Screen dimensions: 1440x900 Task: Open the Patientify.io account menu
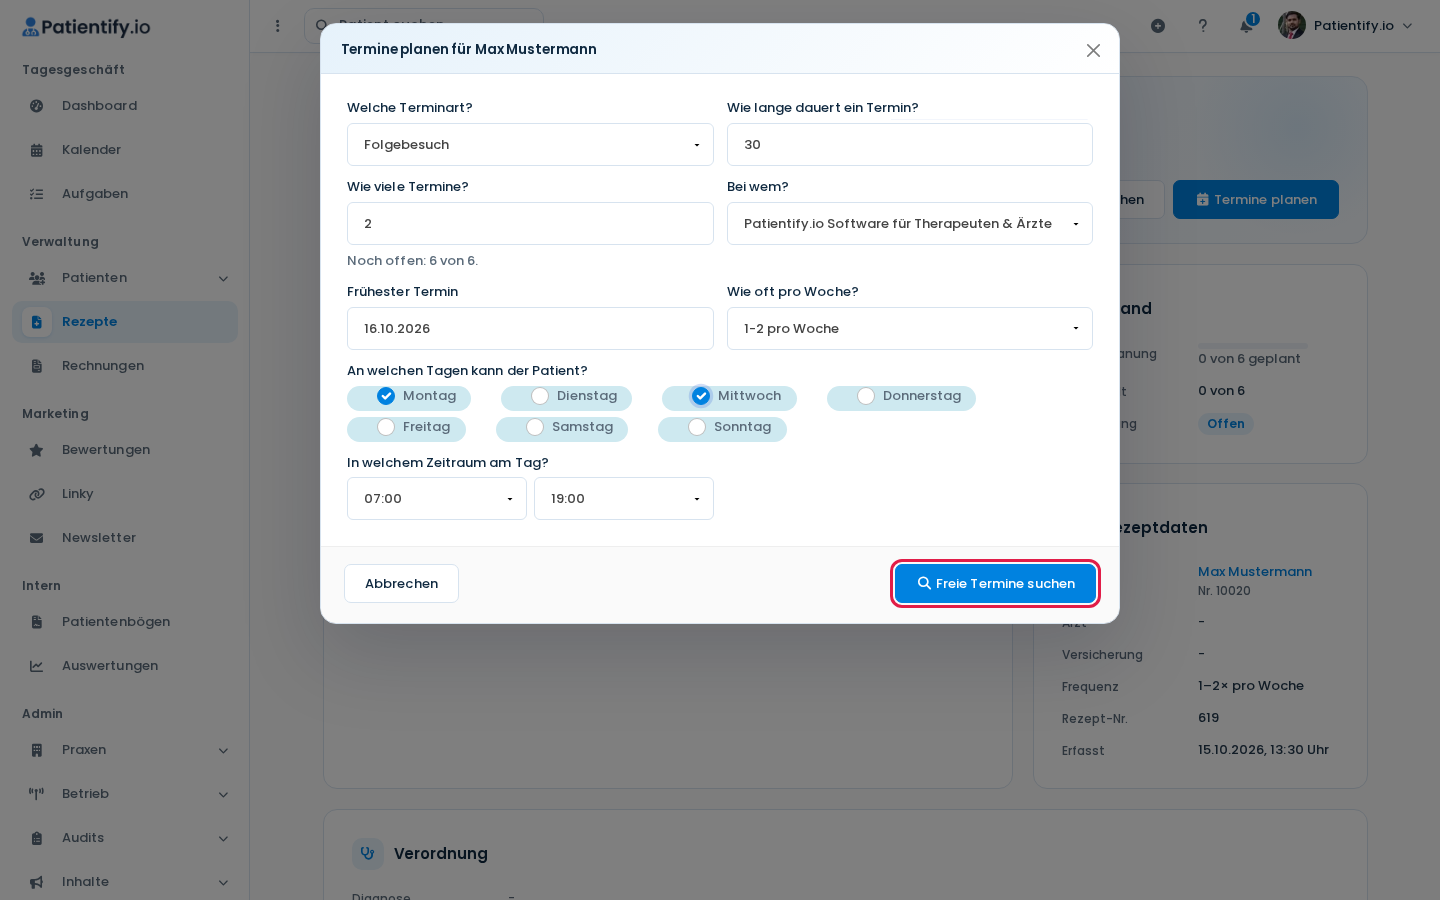click(1346, 26)
